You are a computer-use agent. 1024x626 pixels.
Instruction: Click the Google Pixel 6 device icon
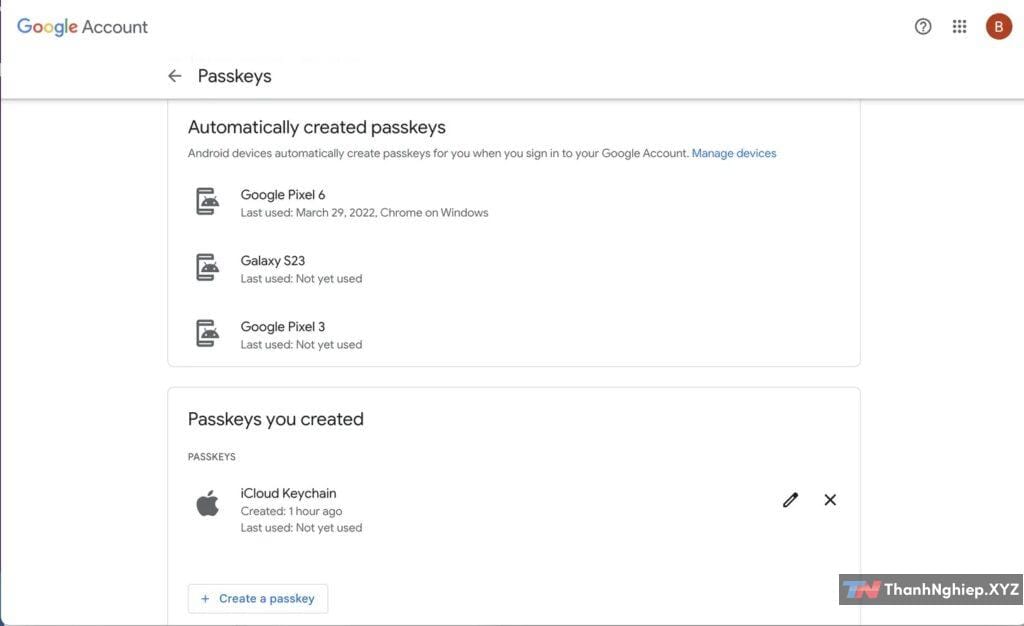pos(208,202)
